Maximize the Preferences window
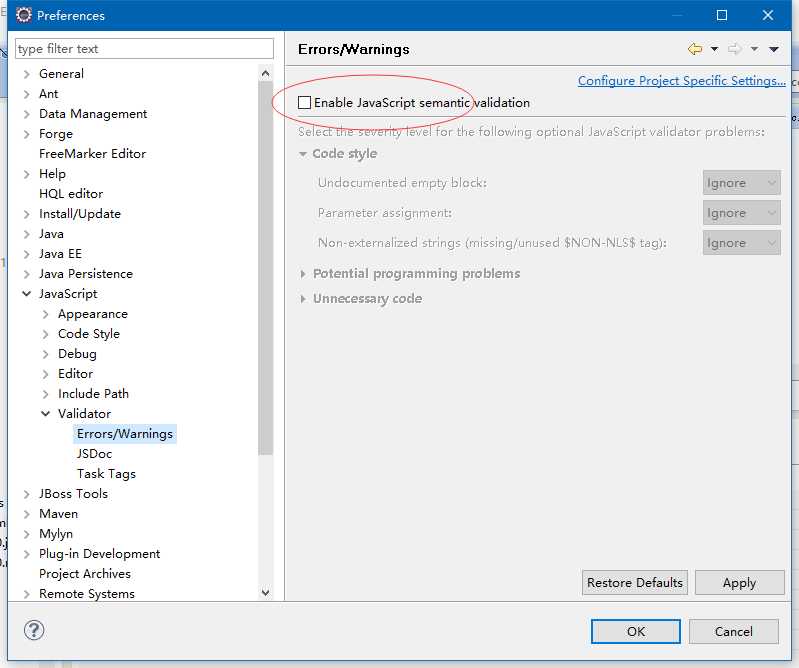This screenshot has width=799, height=668. pyautogui.click(x=722, y=15)
